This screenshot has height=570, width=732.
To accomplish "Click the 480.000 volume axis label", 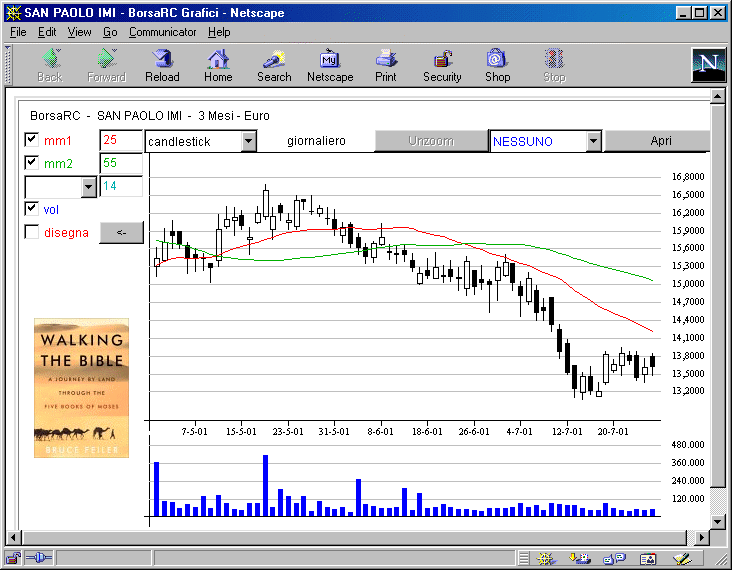I will (688, 445).
